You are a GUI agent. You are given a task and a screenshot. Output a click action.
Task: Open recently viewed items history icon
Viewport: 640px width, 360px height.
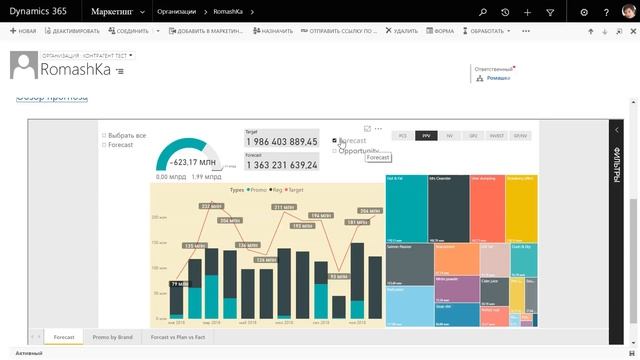pos(505,12)
